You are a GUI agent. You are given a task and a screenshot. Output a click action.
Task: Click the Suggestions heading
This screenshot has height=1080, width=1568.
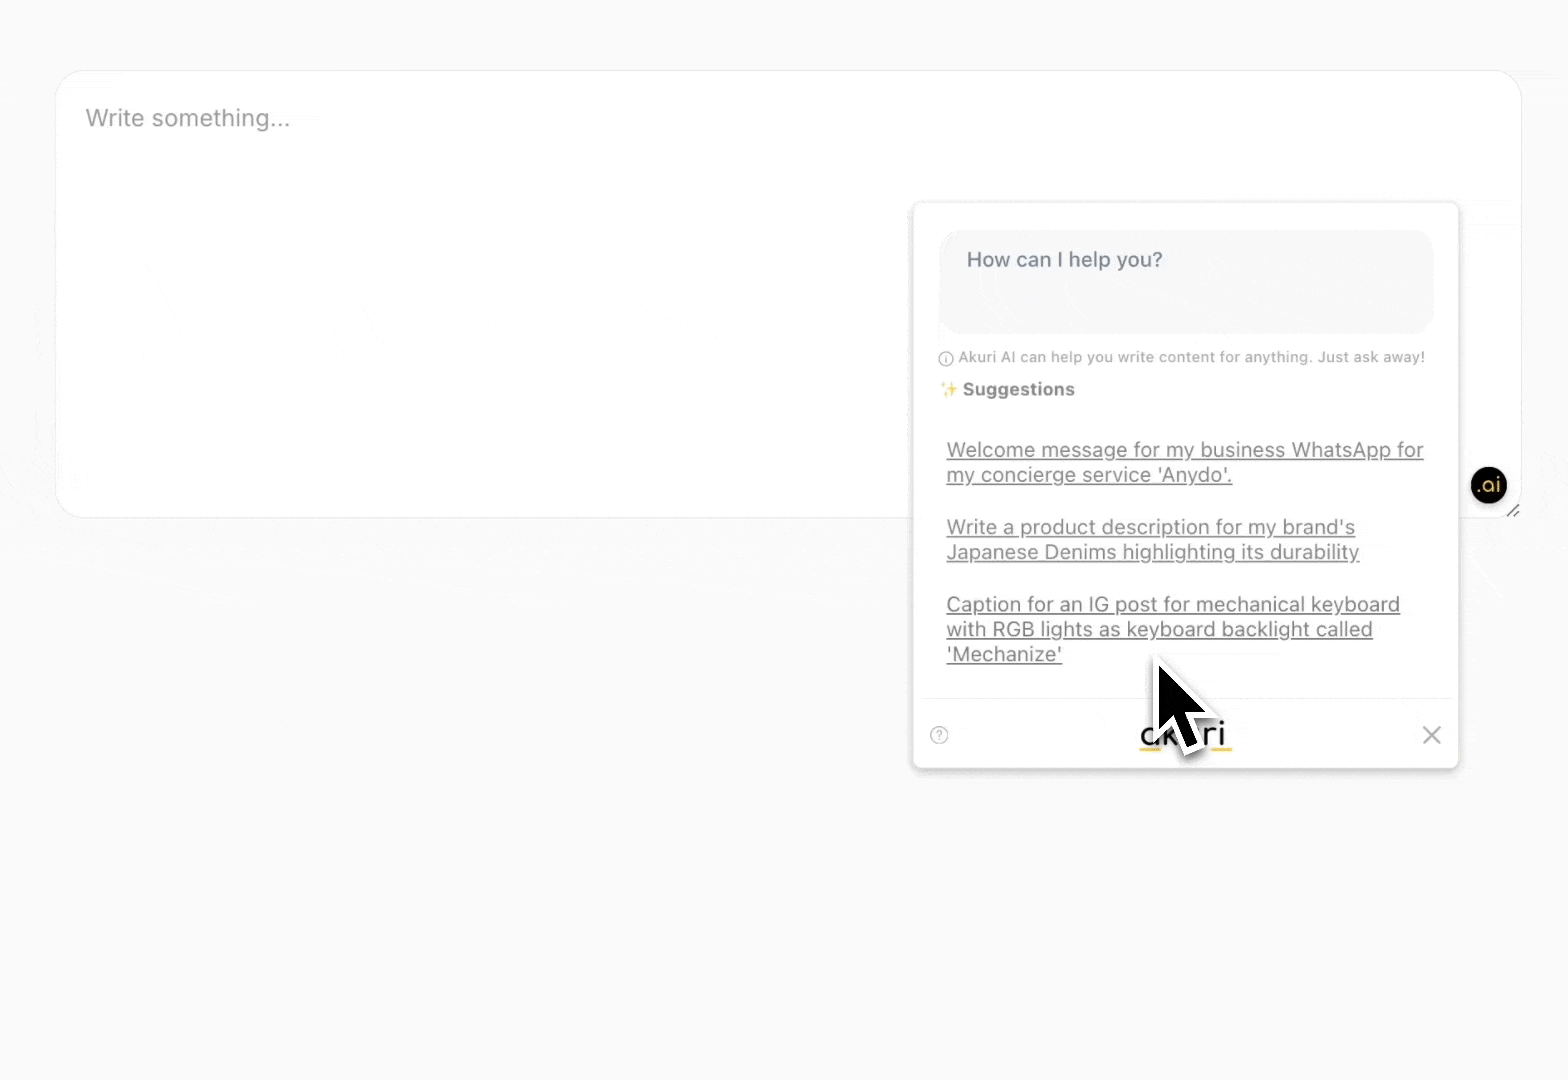point(1018,390)
